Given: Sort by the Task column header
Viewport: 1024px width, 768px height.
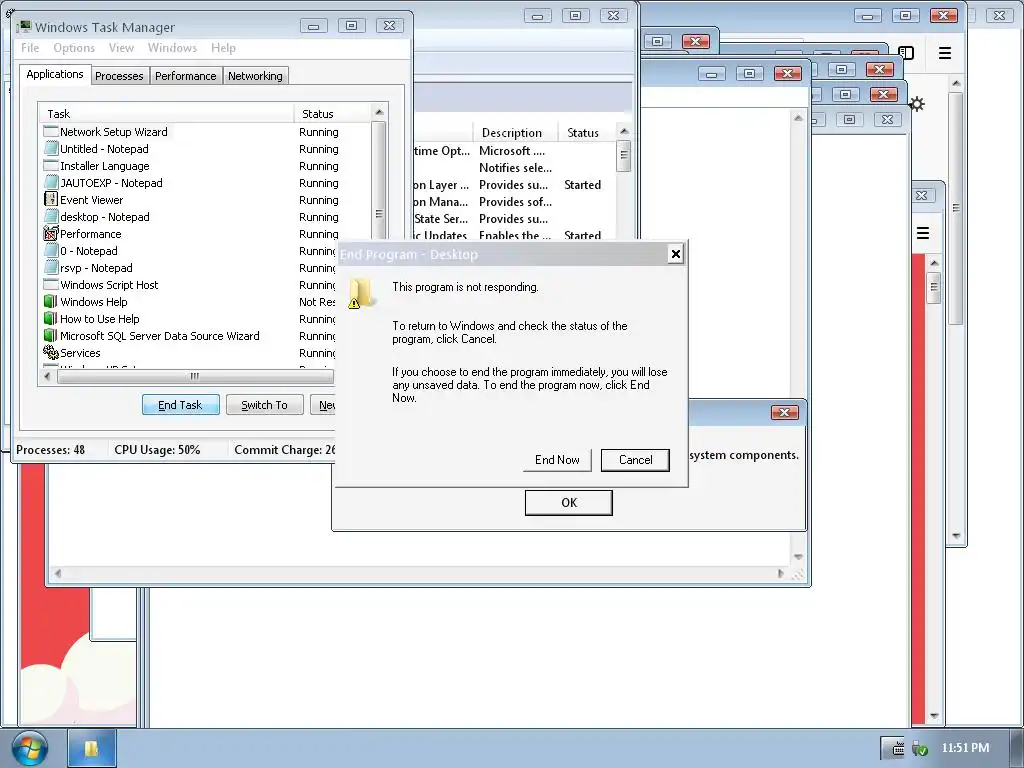Looking at the screenshot, I should [166, 114].
